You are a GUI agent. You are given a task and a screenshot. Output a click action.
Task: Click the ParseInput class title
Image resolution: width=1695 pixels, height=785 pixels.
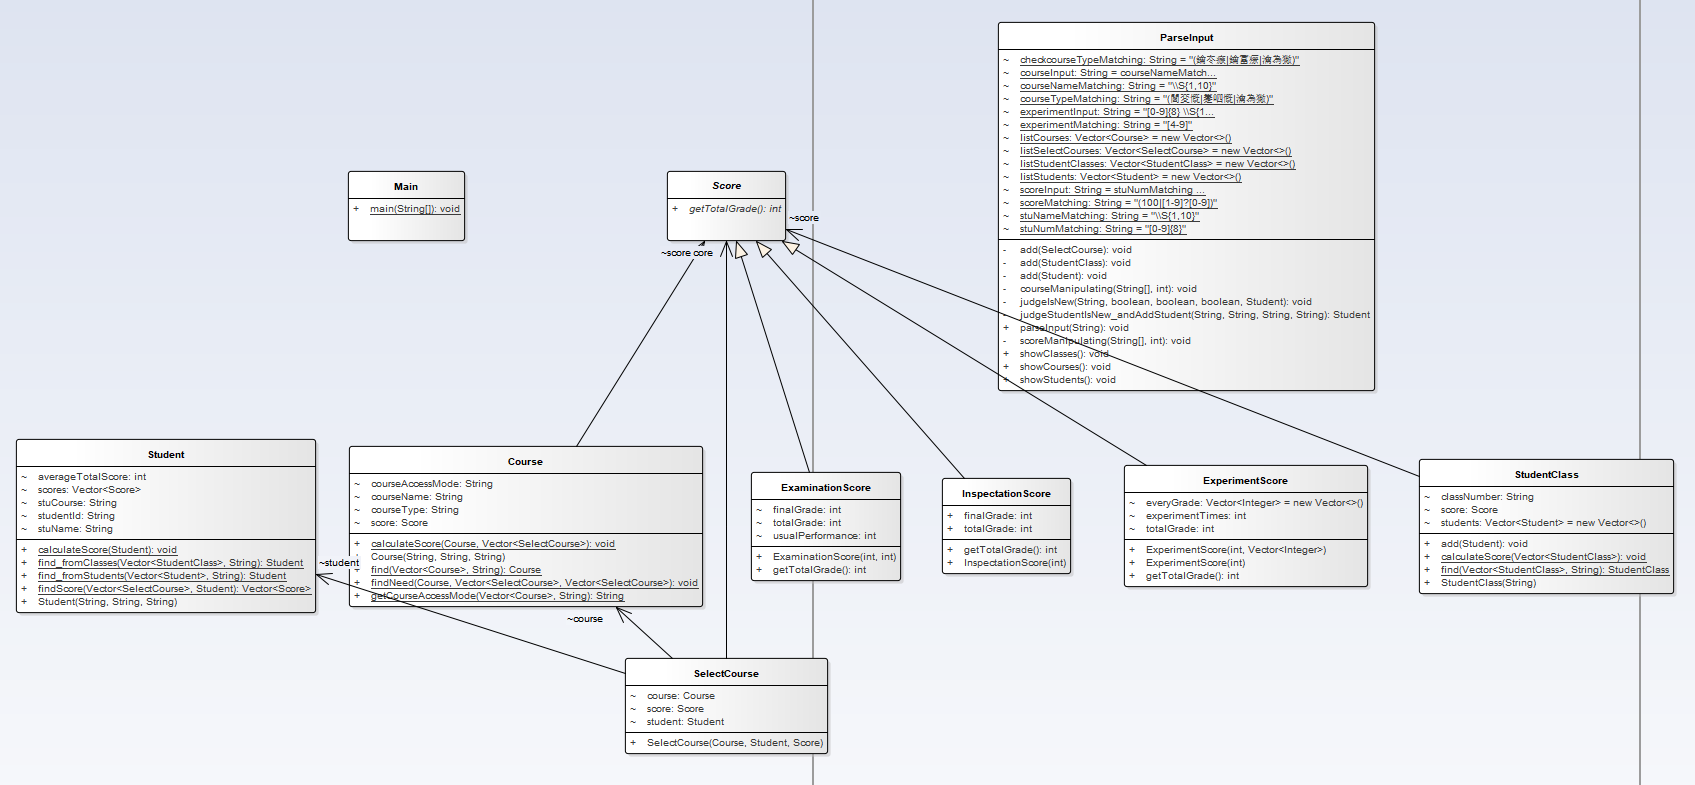point(1186,37)
